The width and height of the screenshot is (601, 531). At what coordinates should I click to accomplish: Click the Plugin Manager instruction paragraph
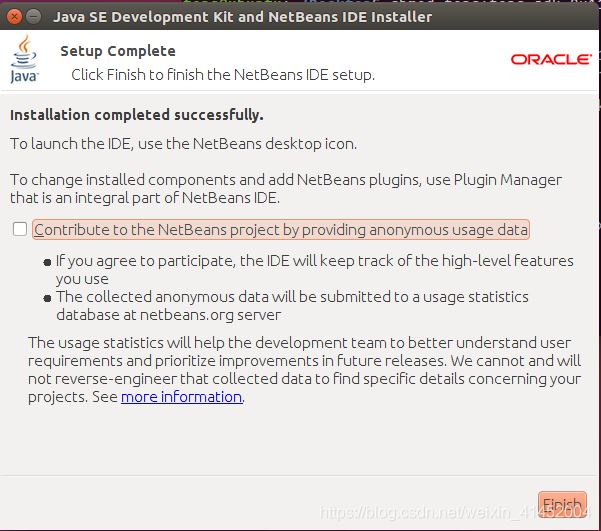click(x=286, y=188)
